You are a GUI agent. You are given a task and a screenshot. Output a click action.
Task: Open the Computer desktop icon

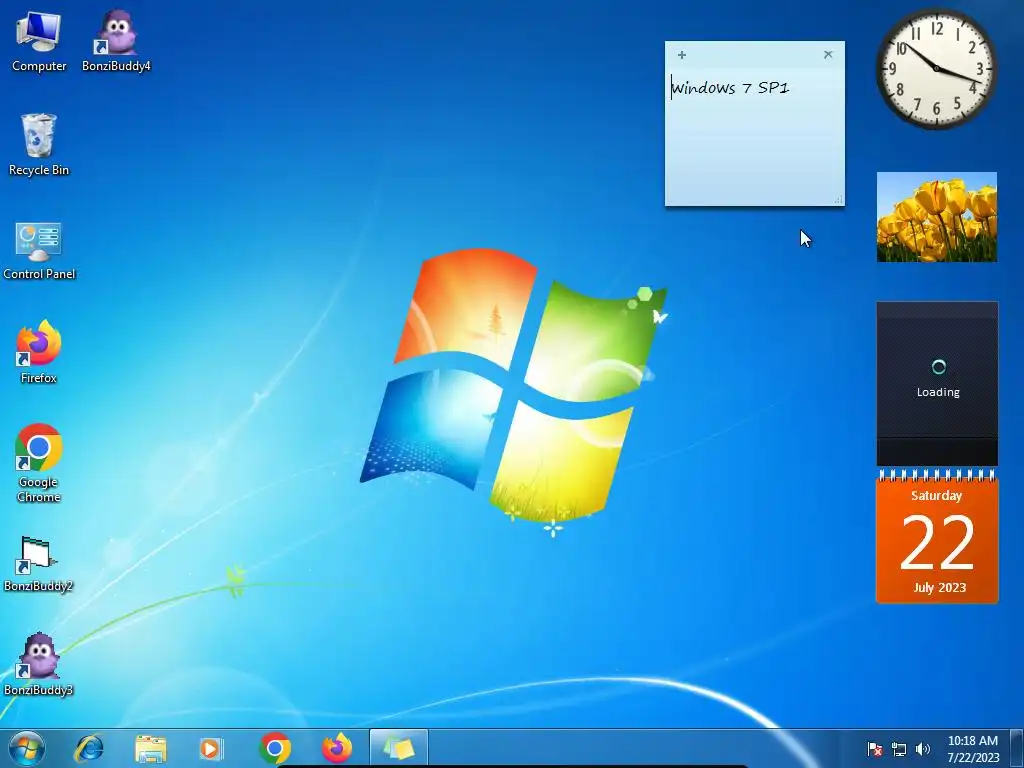(39, 40)
